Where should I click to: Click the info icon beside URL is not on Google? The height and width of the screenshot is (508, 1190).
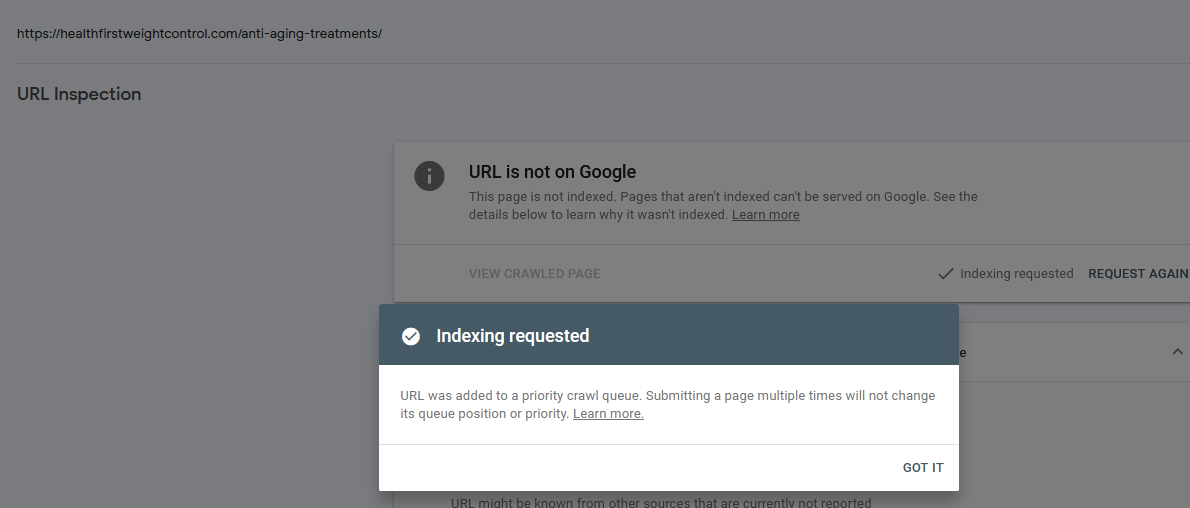point(429,176)
